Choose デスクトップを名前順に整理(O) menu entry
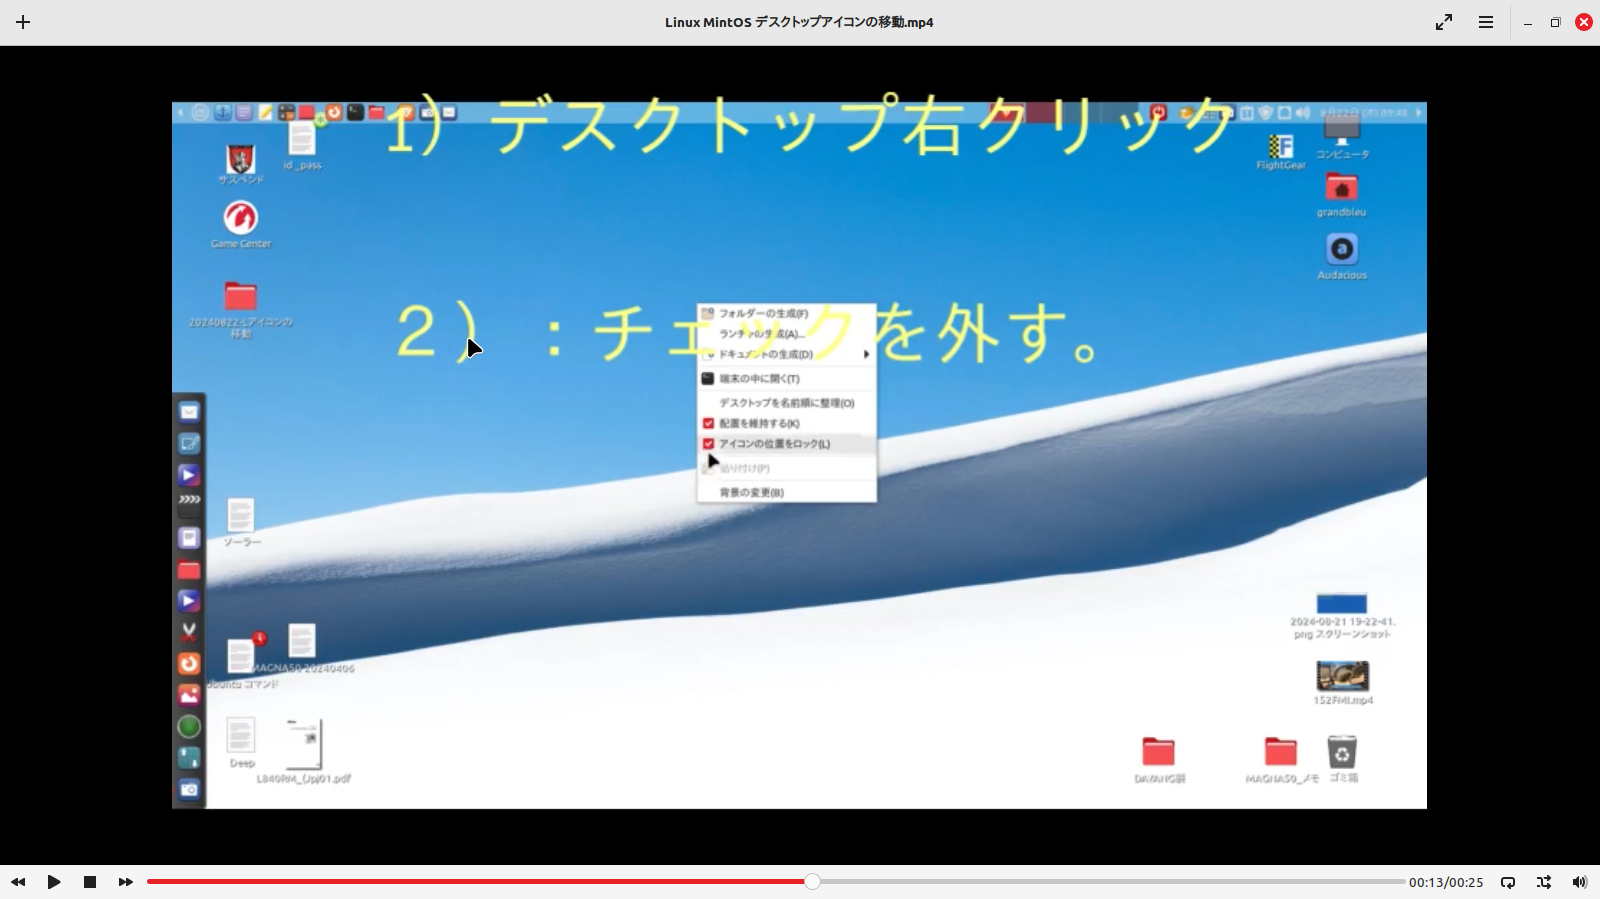The height and width of the screenshot is (899, 1600). [786, 403]
